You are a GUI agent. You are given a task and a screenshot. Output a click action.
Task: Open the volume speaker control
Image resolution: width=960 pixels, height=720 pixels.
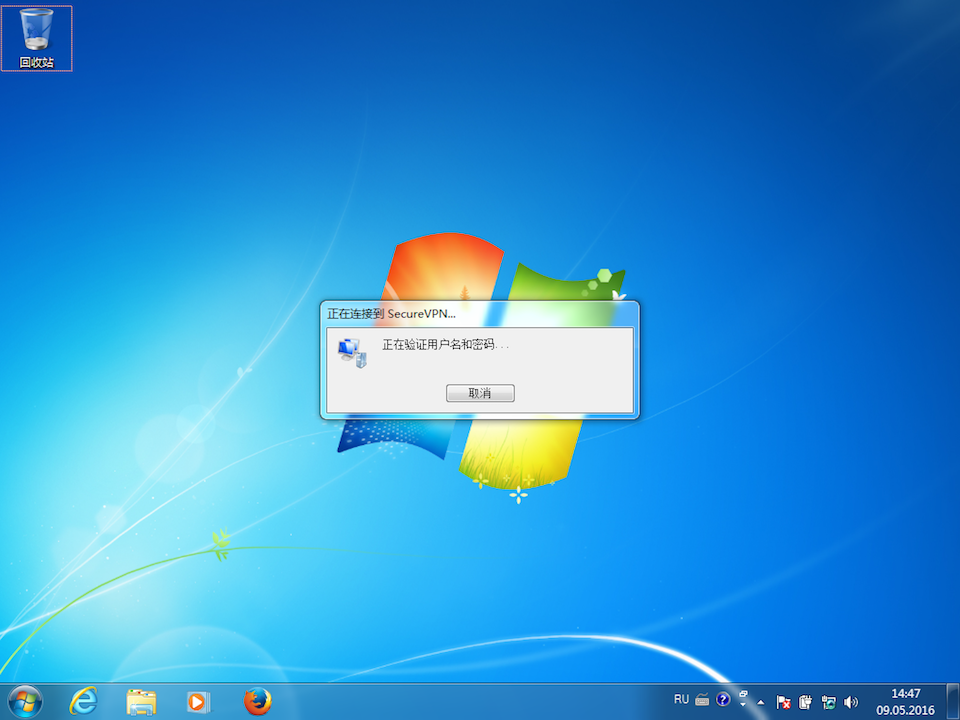coord(851,702)
